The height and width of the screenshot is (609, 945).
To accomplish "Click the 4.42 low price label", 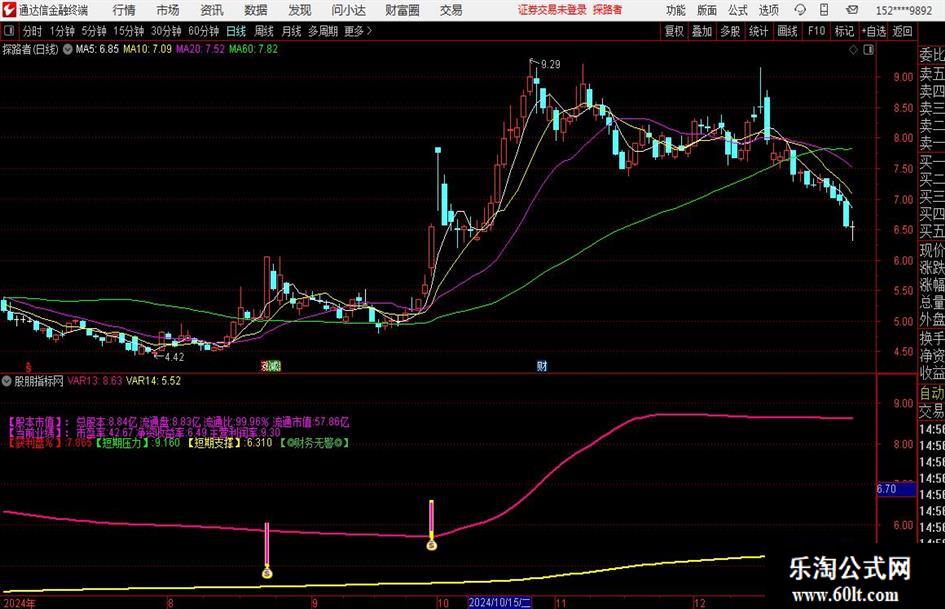I will [174, 357].
